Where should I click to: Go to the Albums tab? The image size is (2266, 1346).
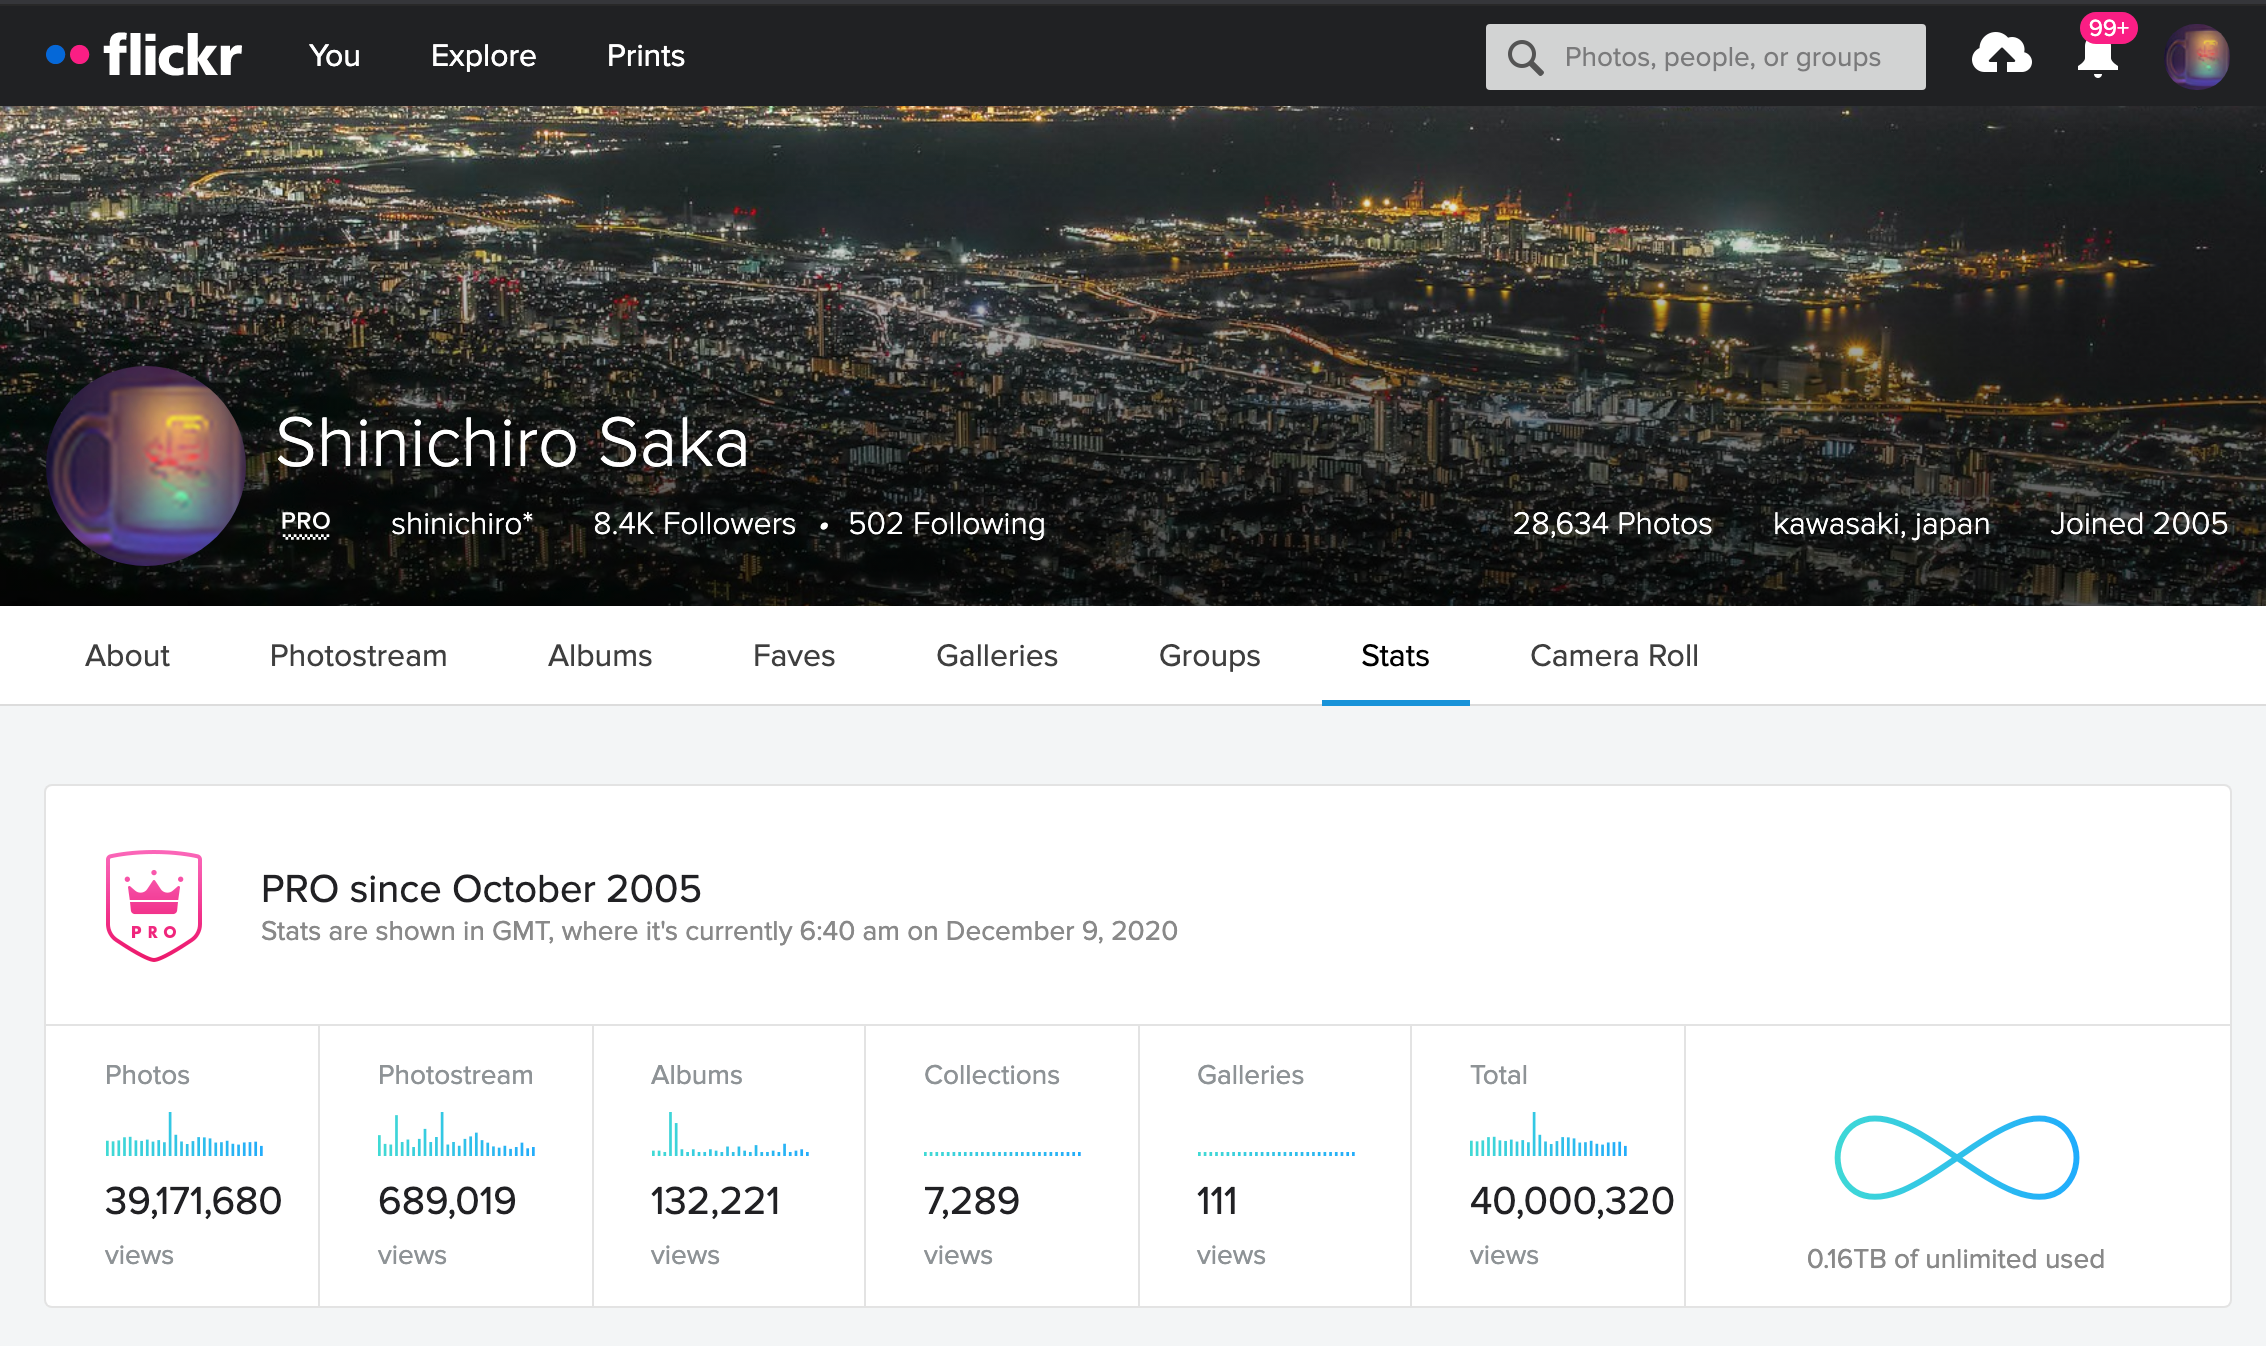(599, 656)
